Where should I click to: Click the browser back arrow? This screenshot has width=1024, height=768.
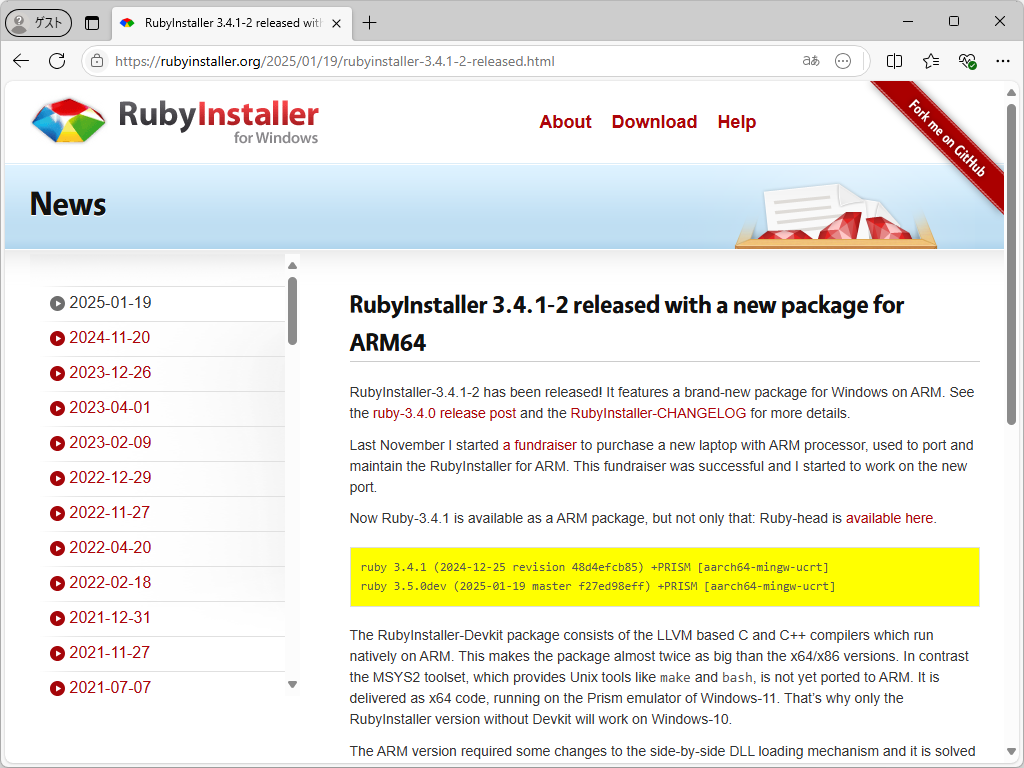tap(21, 61)
